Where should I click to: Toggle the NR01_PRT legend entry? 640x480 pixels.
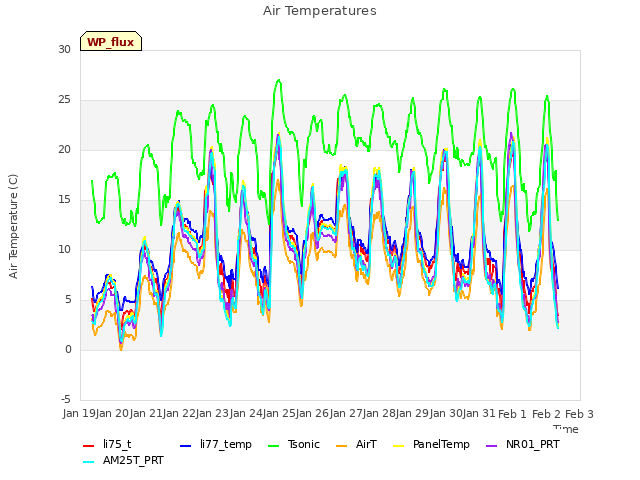click(522, 444)
